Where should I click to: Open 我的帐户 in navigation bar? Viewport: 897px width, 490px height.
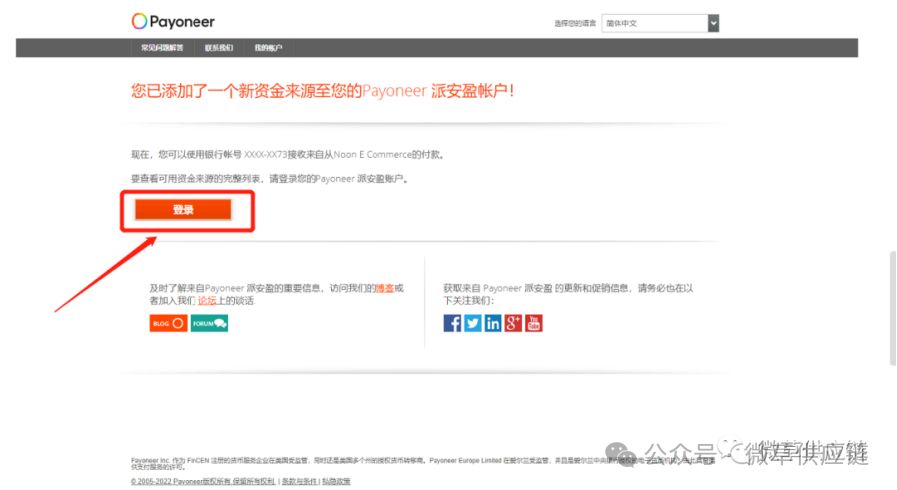click(x=268, y=48)
